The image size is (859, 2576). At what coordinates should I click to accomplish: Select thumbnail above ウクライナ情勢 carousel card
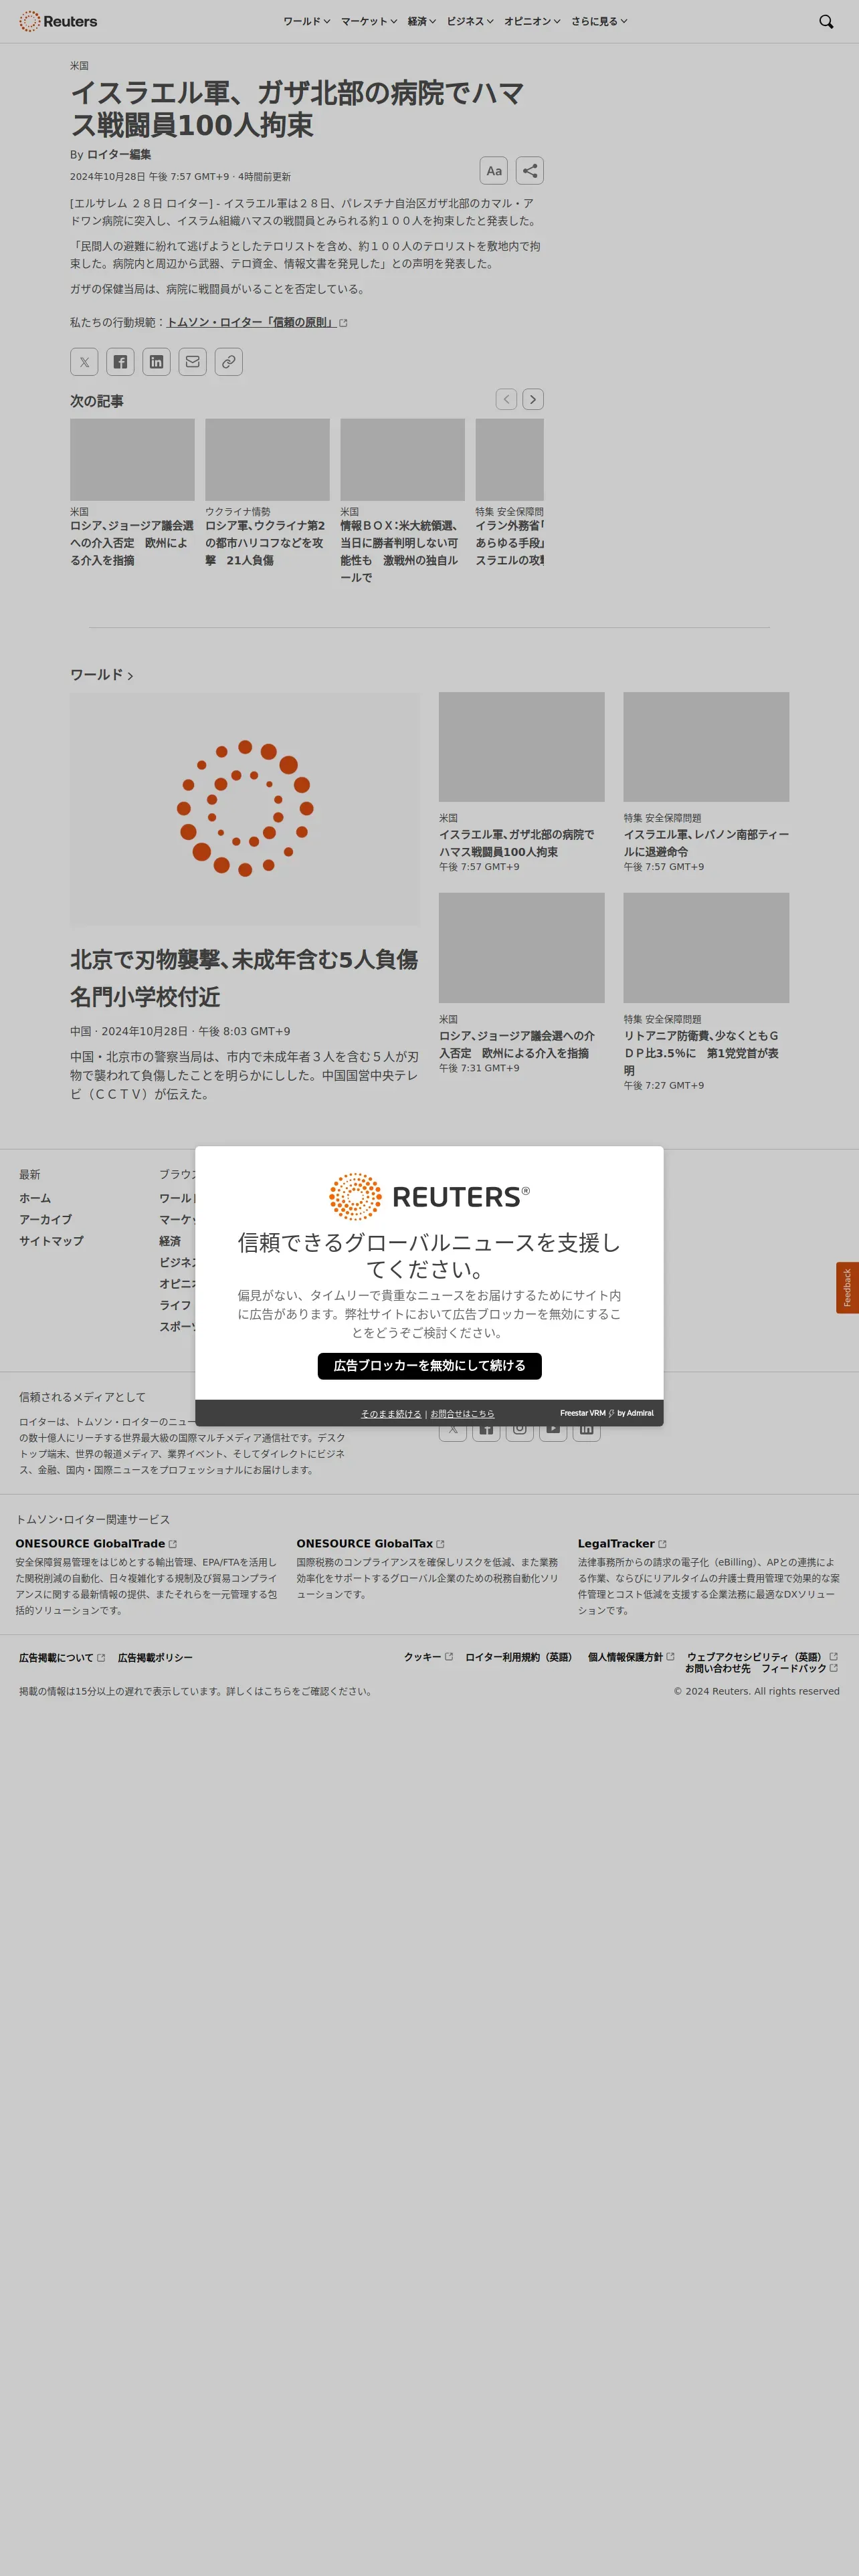pos(267,460)
